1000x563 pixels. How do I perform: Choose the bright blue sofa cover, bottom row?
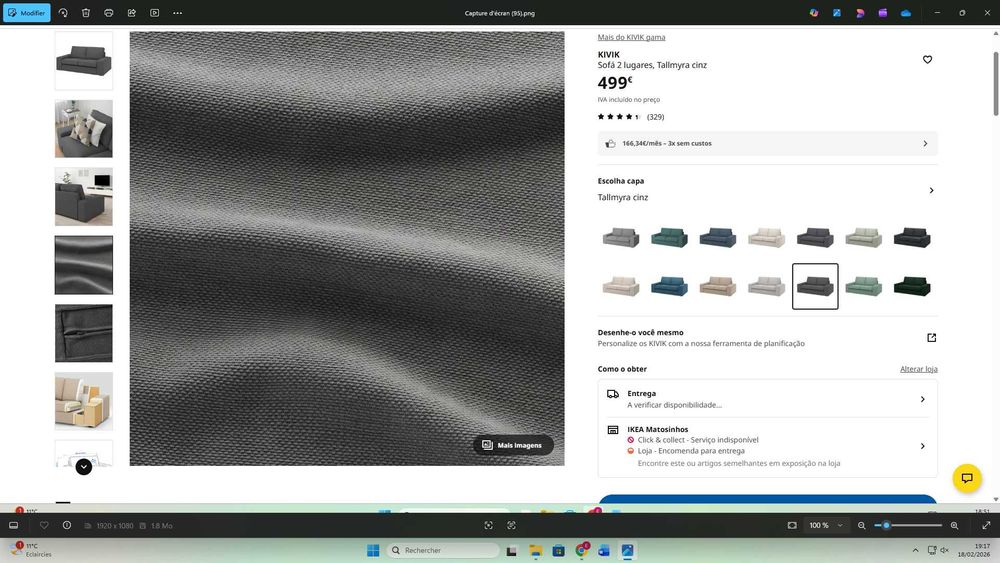[x=670, y=286]
